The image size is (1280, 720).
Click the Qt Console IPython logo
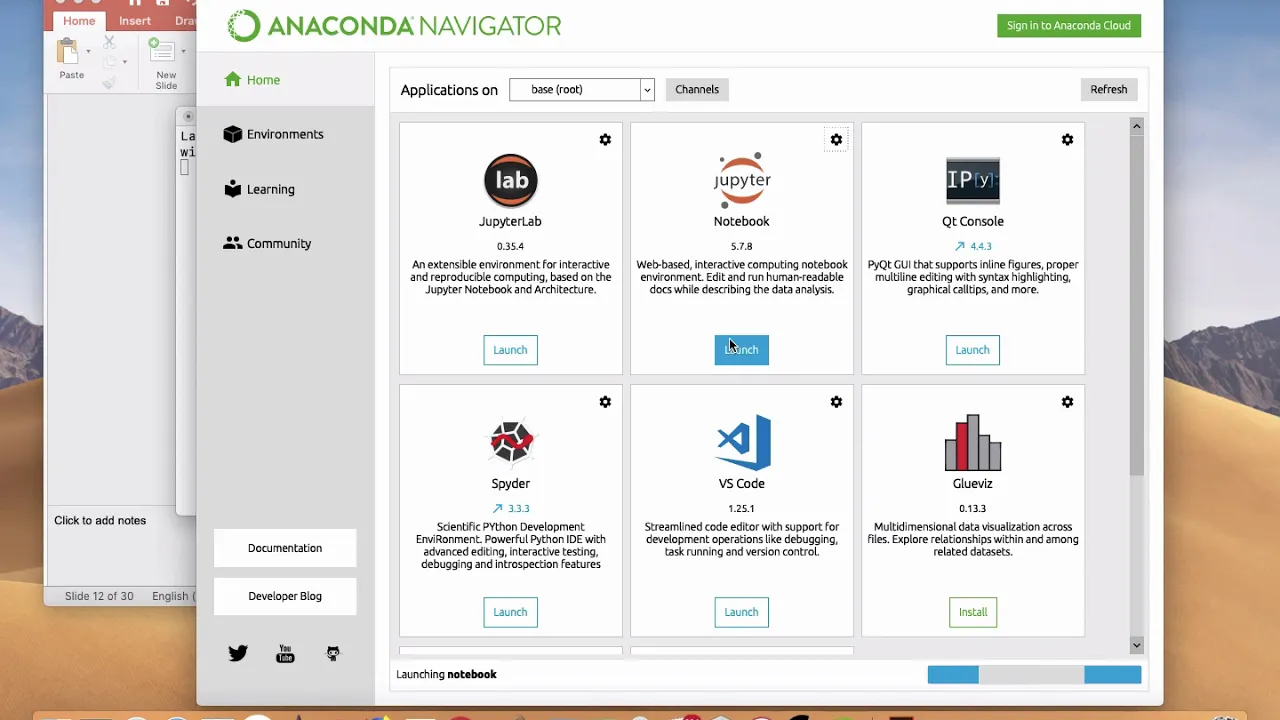point(973,180)
